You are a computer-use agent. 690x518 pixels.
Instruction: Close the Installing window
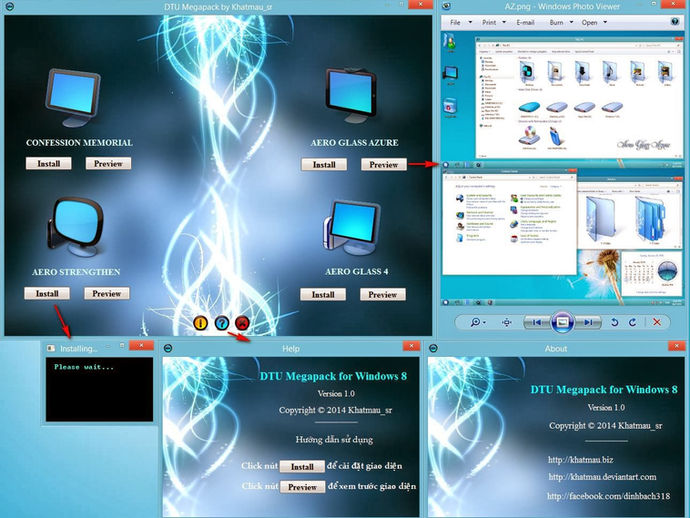(x=141, y=345)
